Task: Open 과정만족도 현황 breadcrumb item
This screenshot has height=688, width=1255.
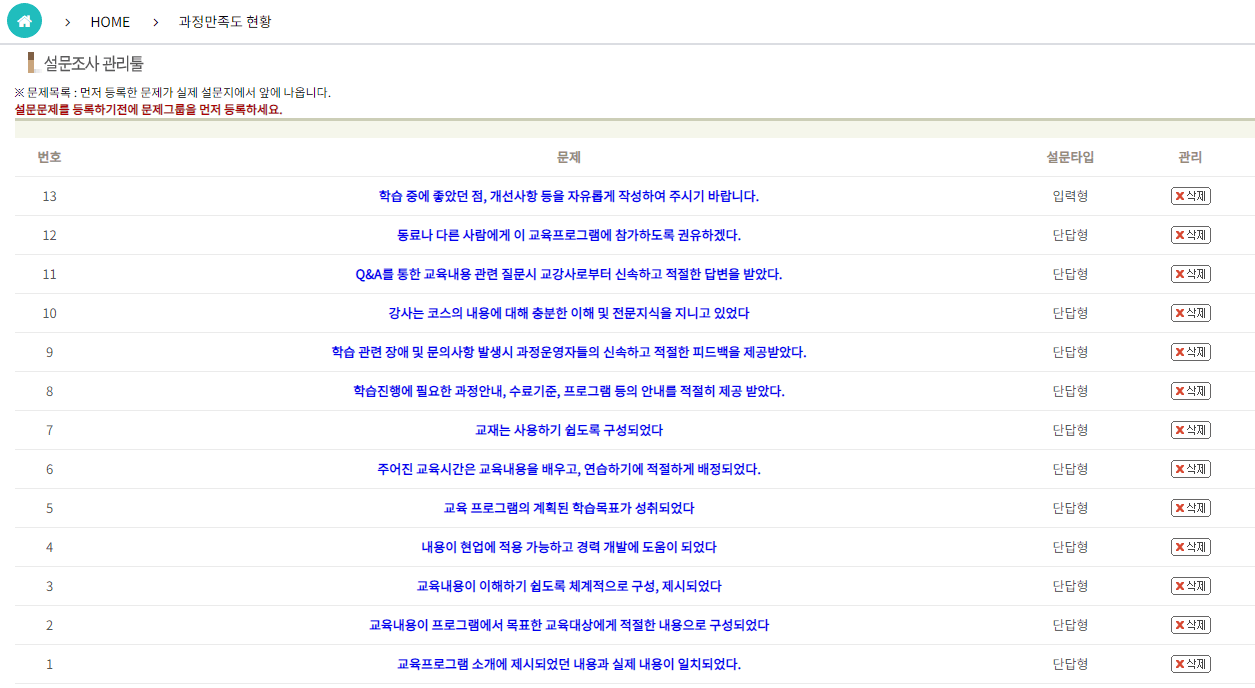Action: 224,22
